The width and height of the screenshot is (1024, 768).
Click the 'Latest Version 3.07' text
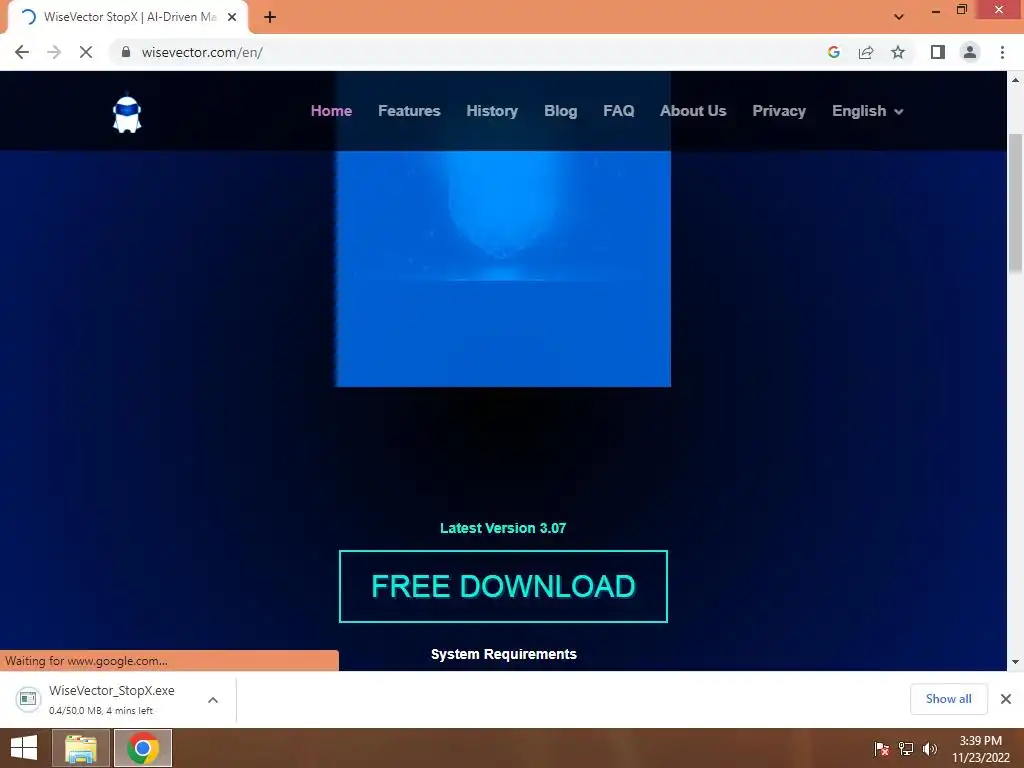[x=503, y=528]
